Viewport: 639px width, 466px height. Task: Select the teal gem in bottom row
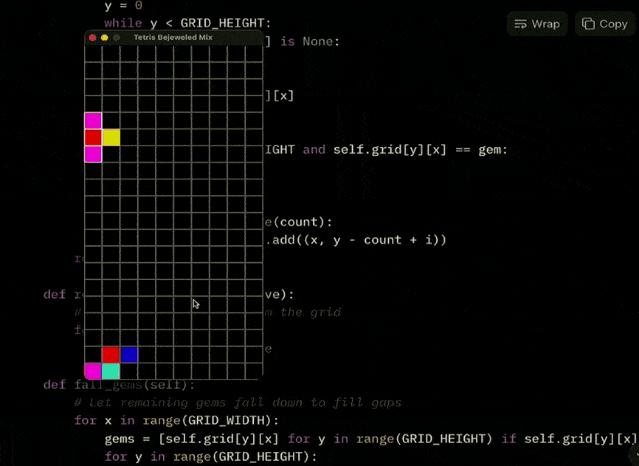point(111,371)
